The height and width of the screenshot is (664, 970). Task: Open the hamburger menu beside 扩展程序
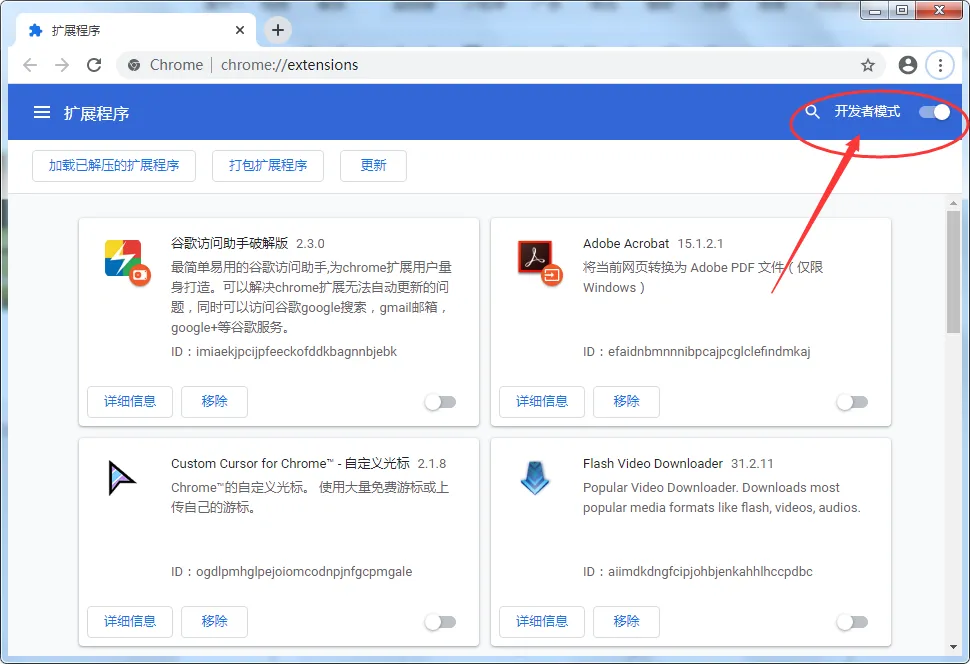click(x=42, y=113)
